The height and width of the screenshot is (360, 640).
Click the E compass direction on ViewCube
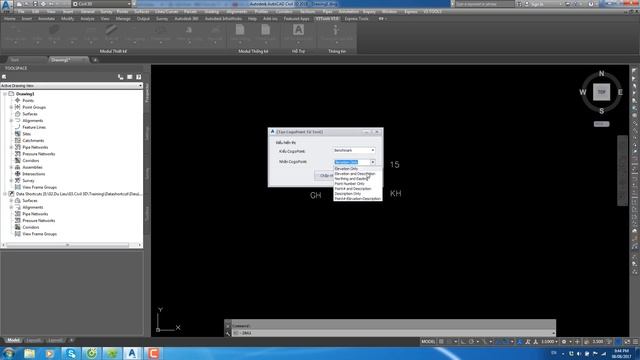[x=620, y=92]
